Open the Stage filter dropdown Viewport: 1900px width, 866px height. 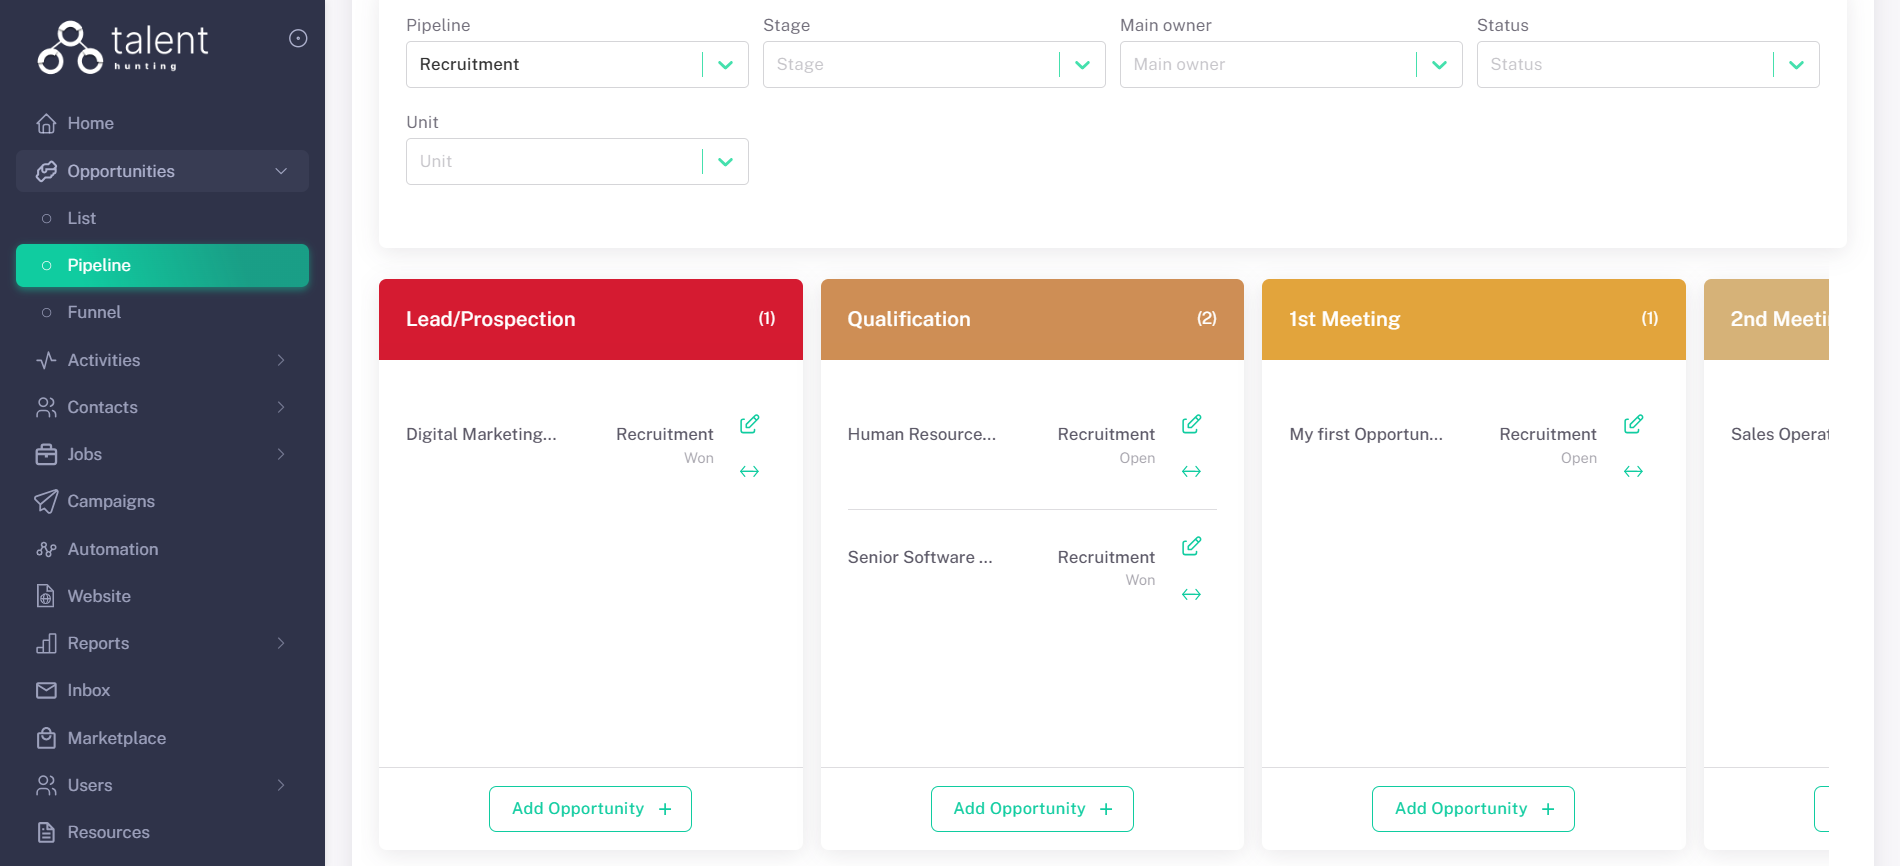(933, 65)
